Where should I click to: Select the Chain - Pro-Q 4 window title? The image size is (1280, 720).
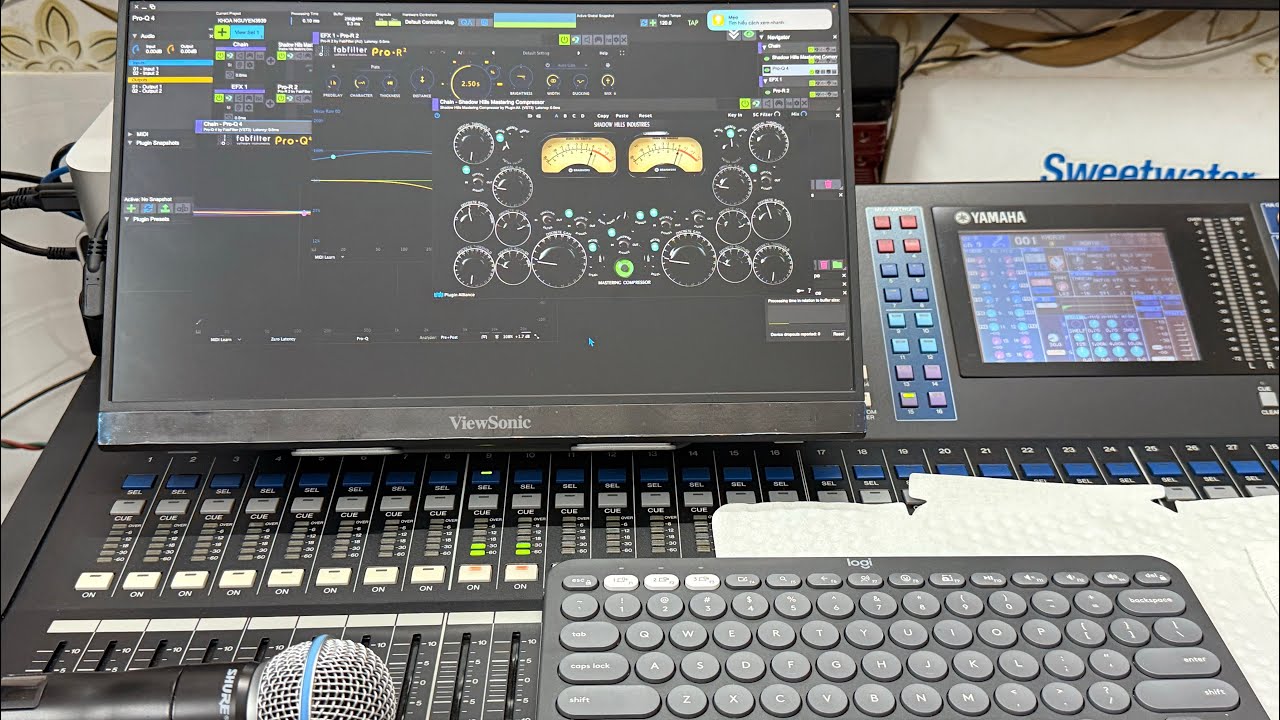[x=222, y=124]
